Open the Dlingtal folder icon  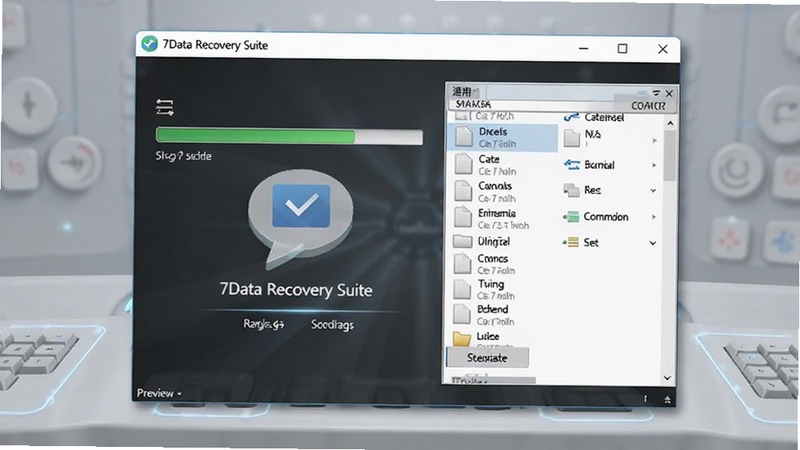click(x=463, y=241)
